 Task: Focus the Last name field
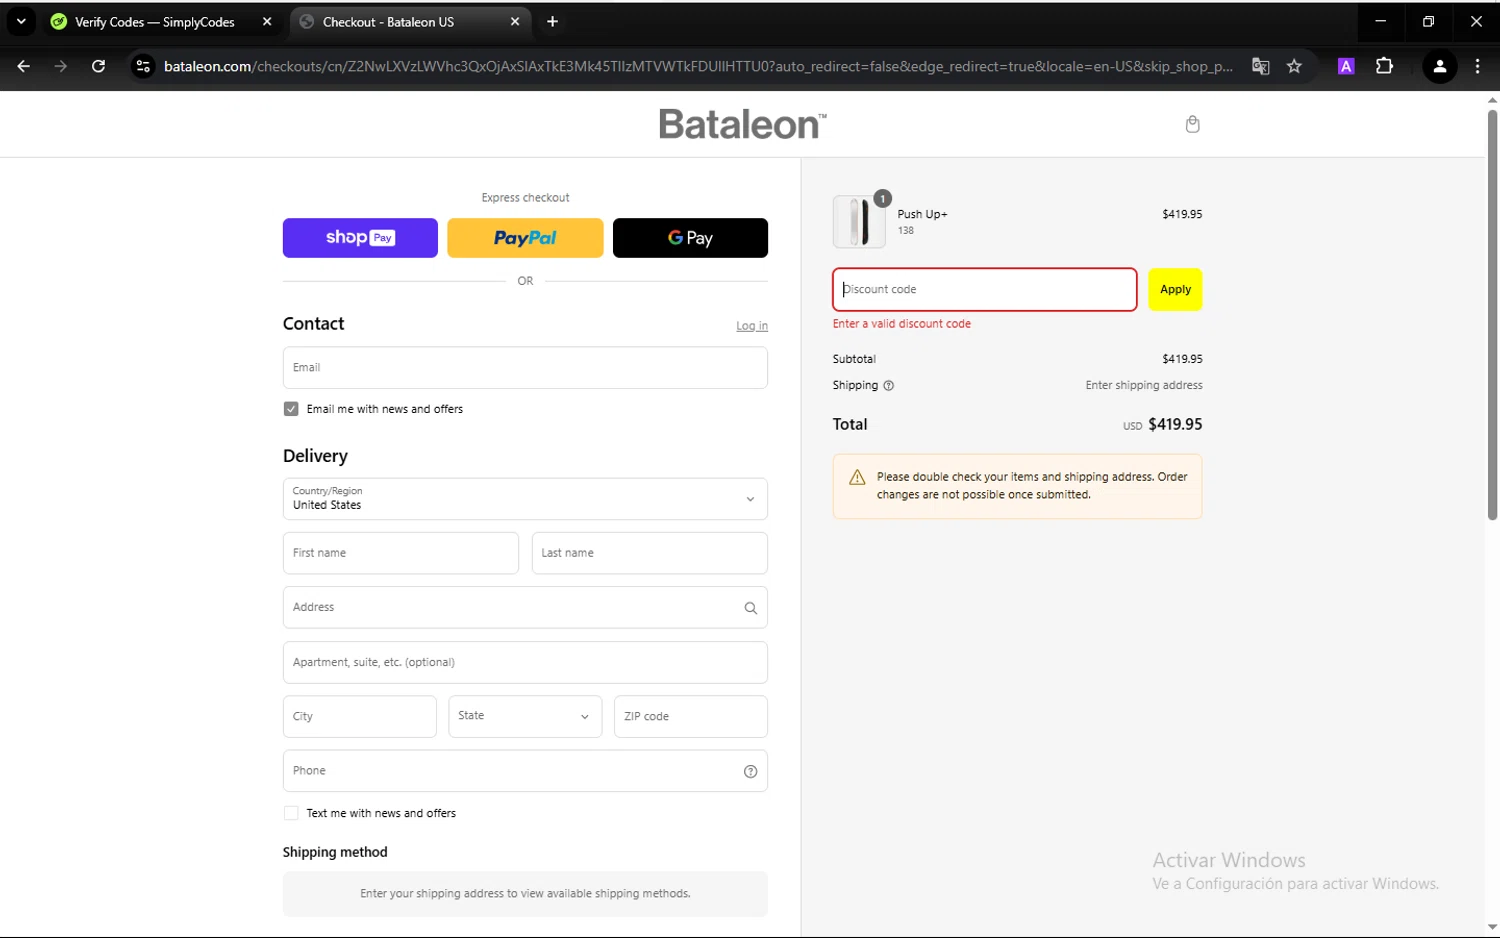[650, 553]
